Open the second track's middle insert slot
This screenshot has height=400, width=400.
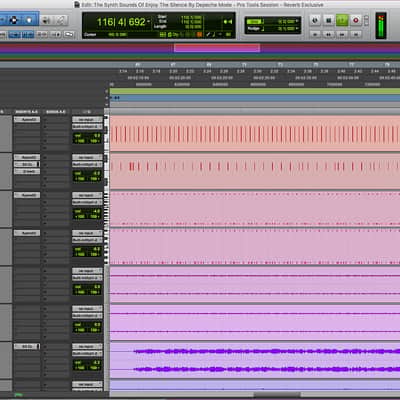tap(27, 164)
